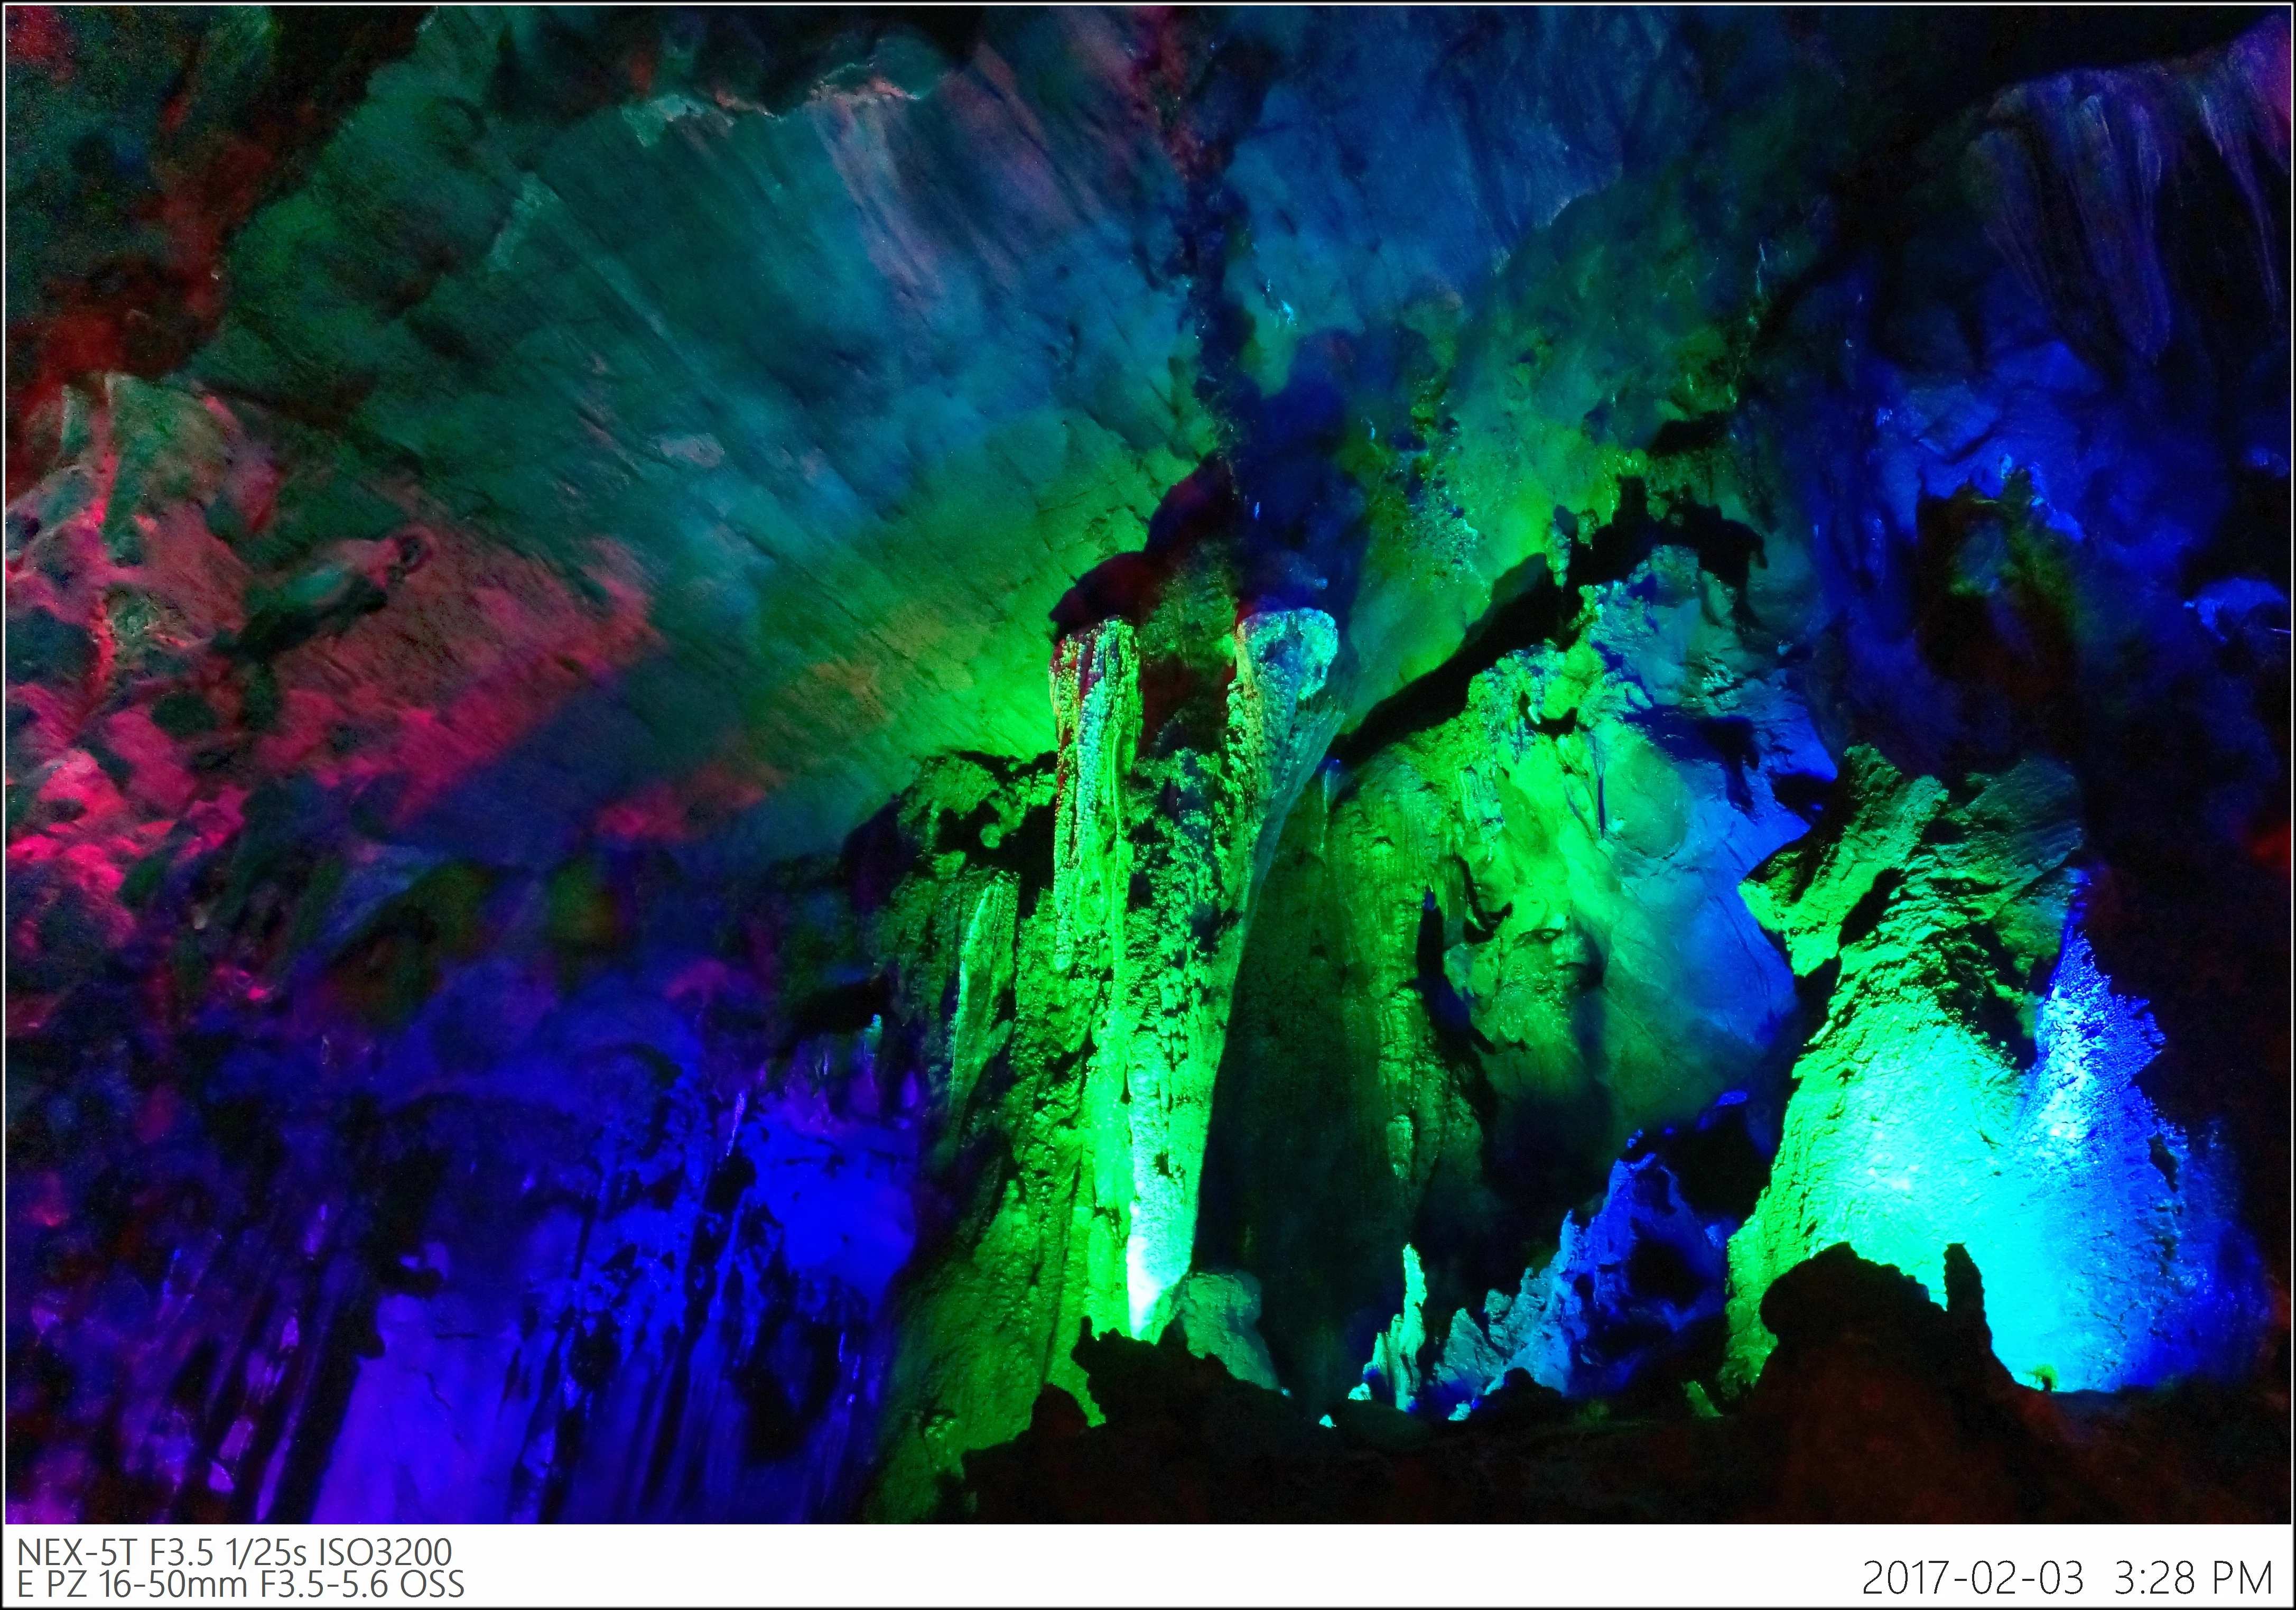Click the NEX-5T camera model text

[79, 1551]
